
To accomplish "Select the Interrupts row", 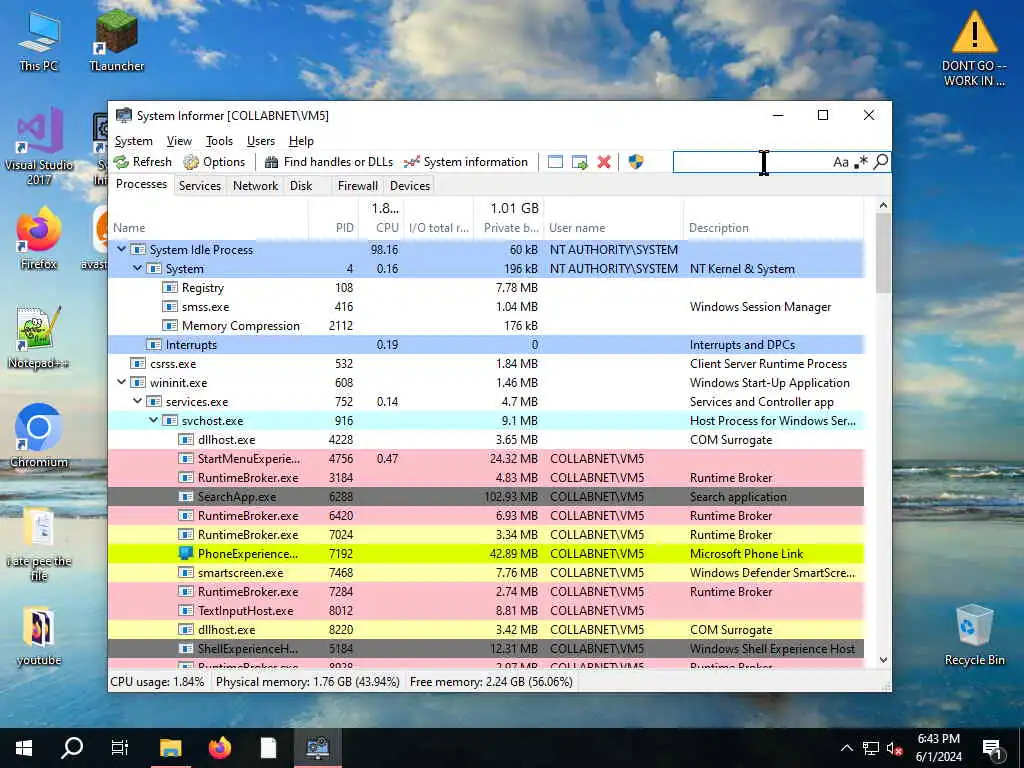I will click(486, 345).
